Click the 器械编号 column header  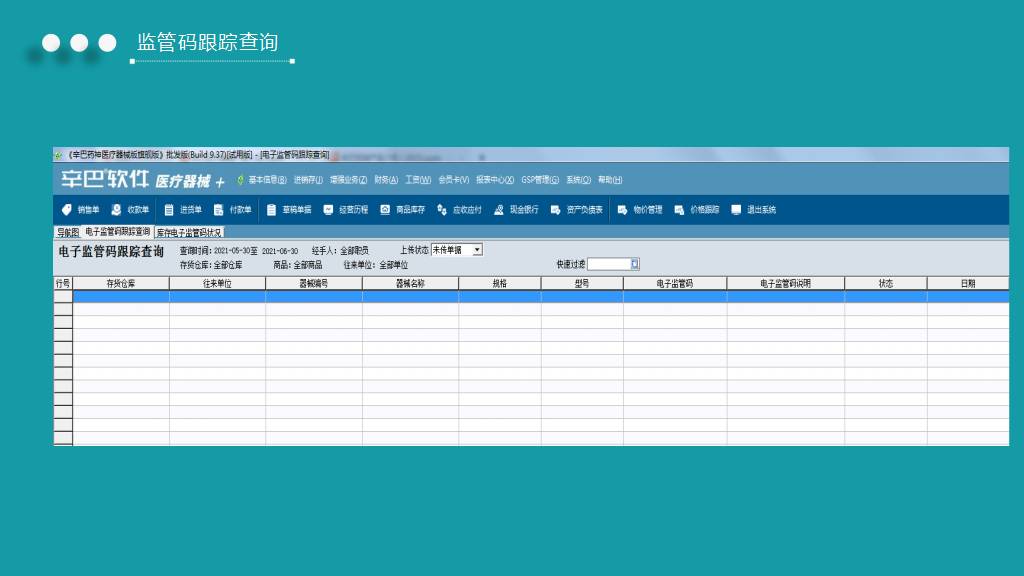[314, 283]
